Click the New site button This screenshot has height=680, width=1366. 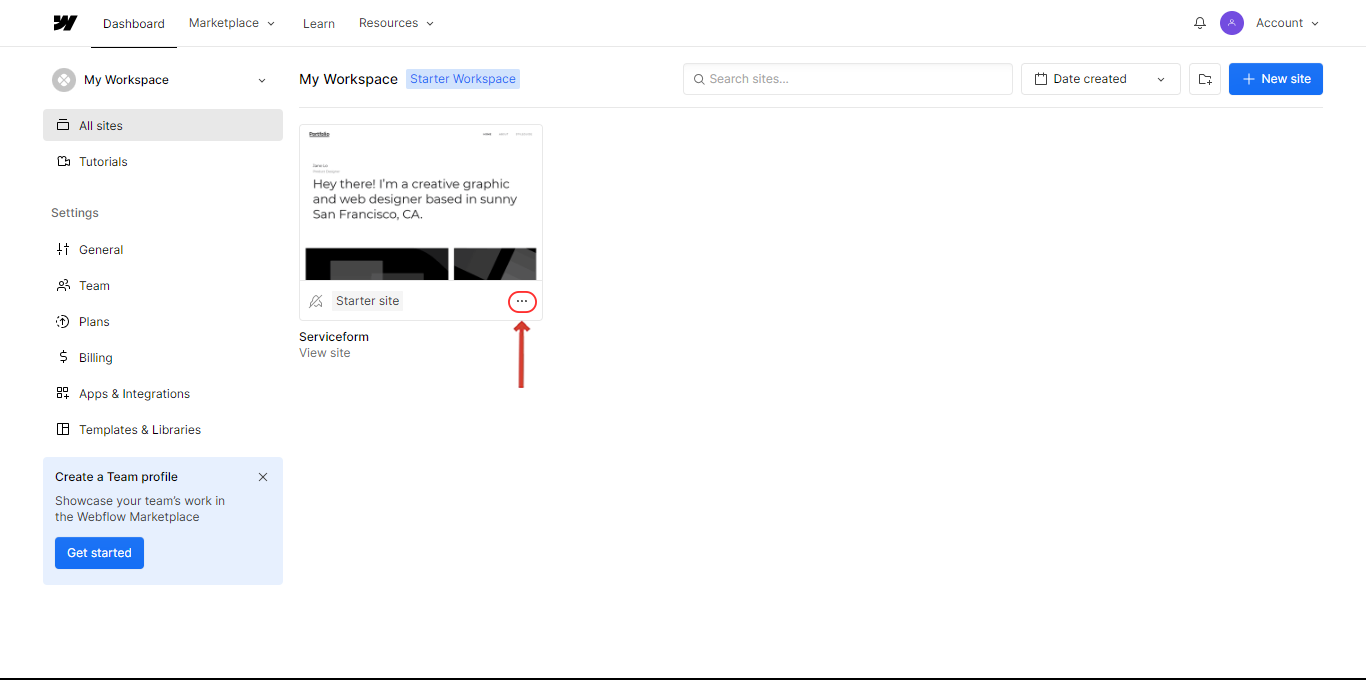(x=1276, y=79)
